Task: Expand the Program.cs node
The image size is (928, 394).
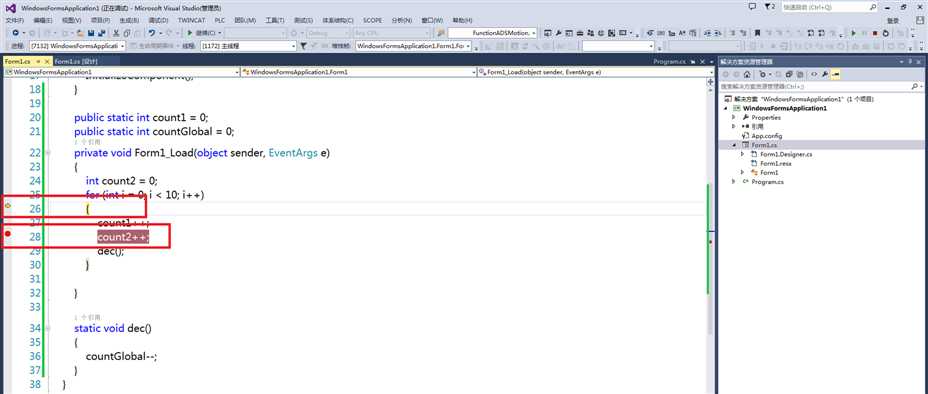Action: pyautogui.click(x=734, y=182)
